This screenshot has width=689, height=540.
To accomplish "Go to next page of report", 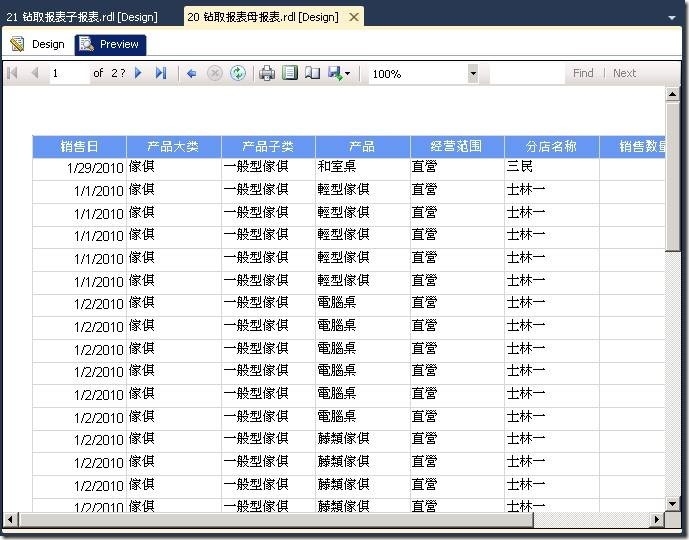I will point(138,73).
